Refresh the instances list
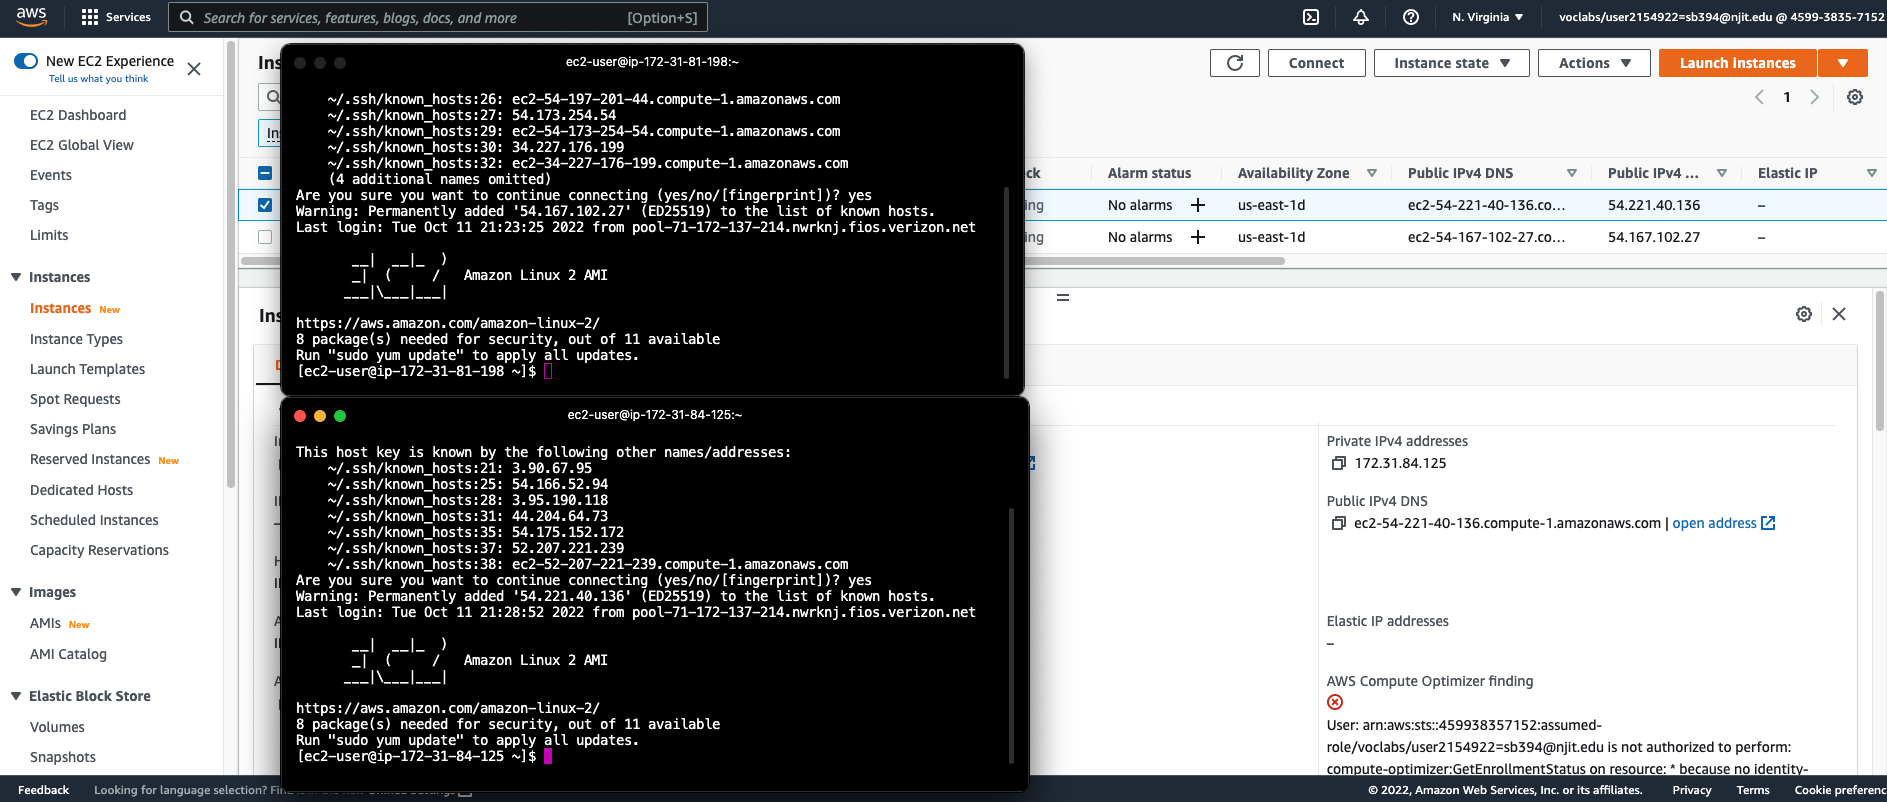The image size is (1887, 802). click(x=1235, y=63)
